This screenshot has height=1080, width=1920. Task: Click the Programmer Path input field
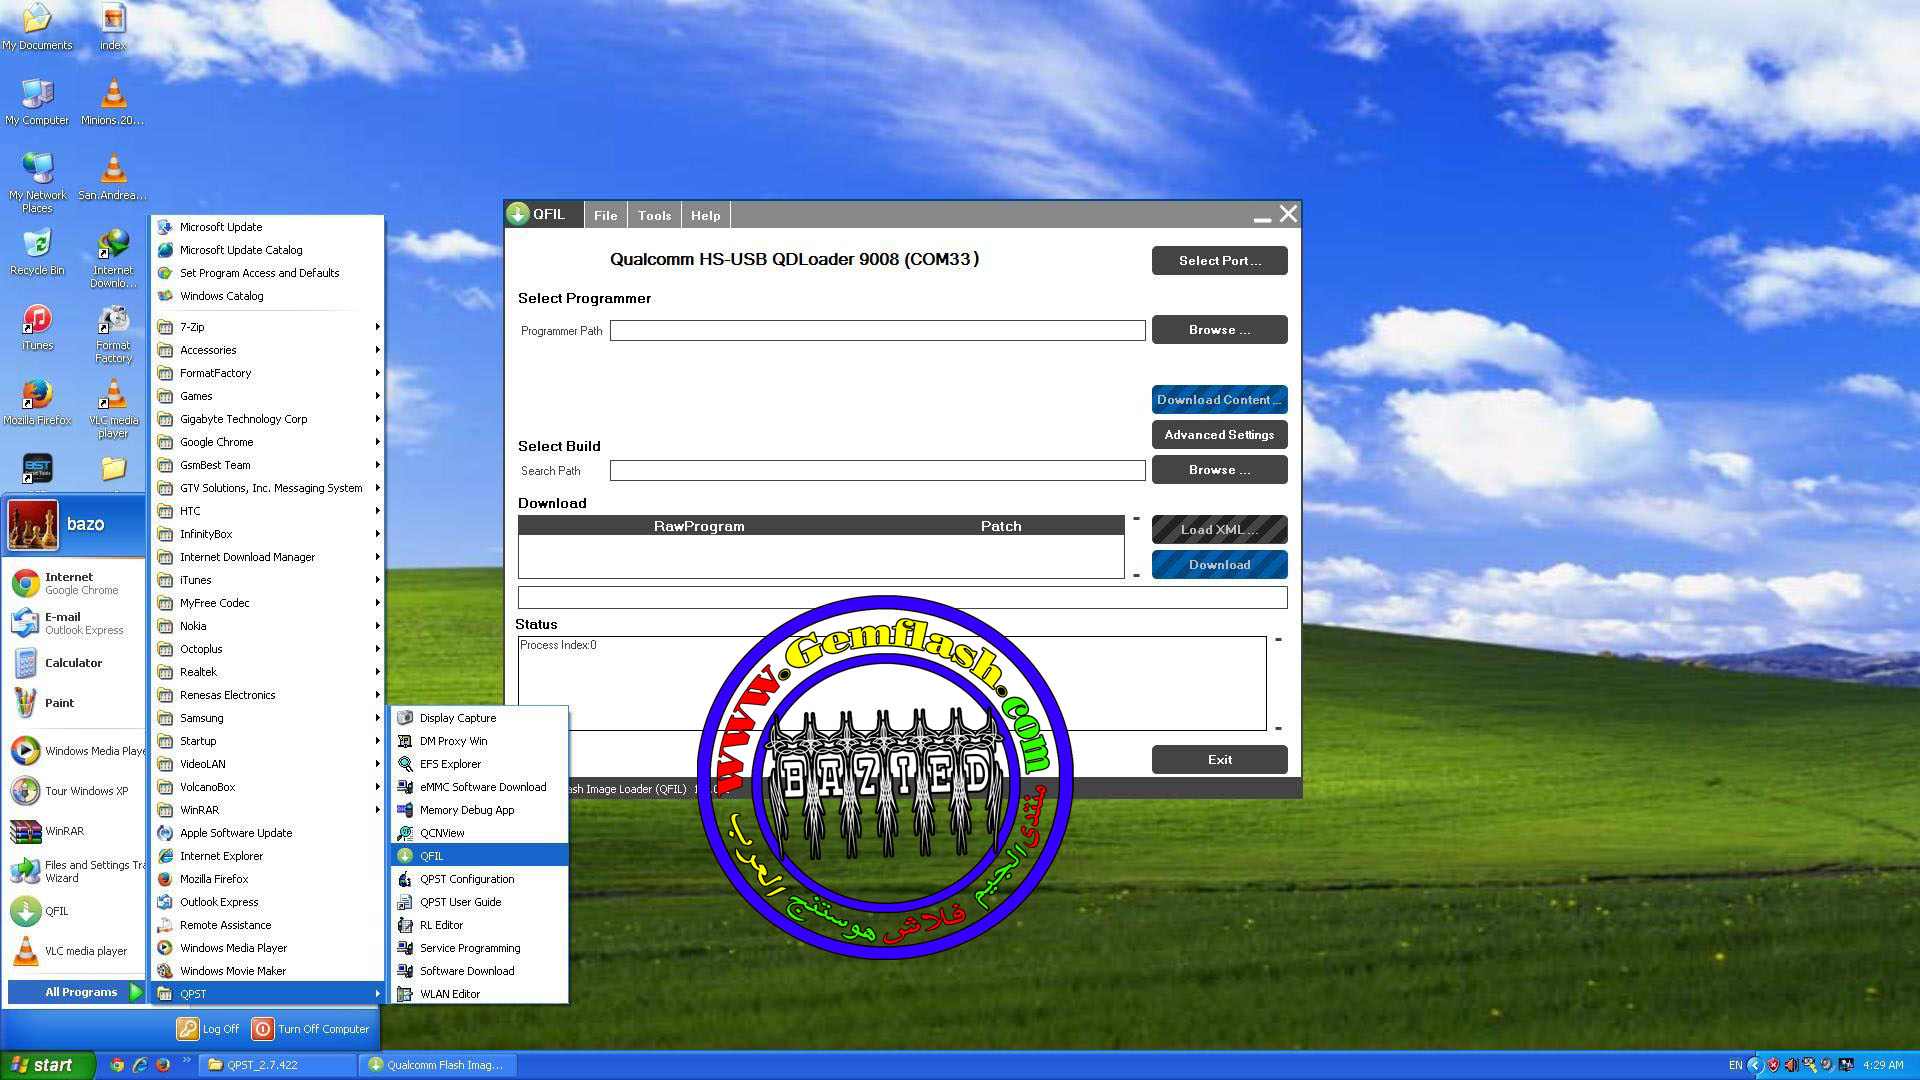[877, 331]
